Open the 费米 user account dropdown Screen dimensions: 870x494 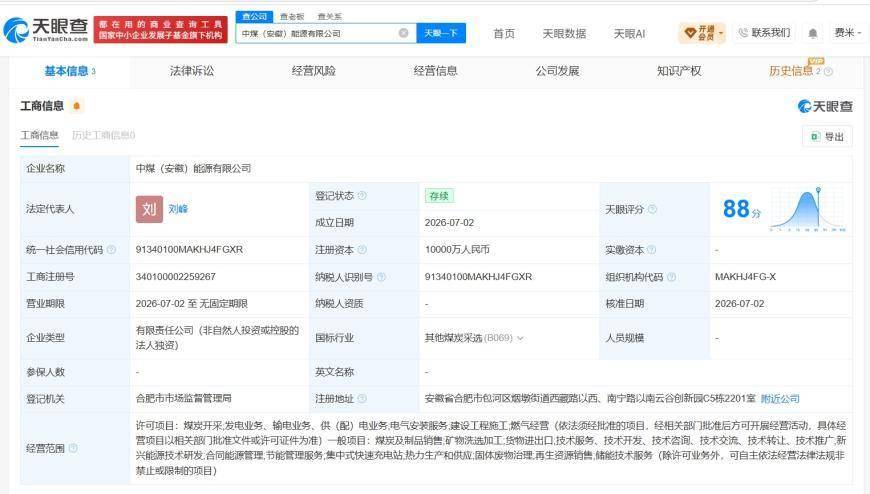coord(847,33)
